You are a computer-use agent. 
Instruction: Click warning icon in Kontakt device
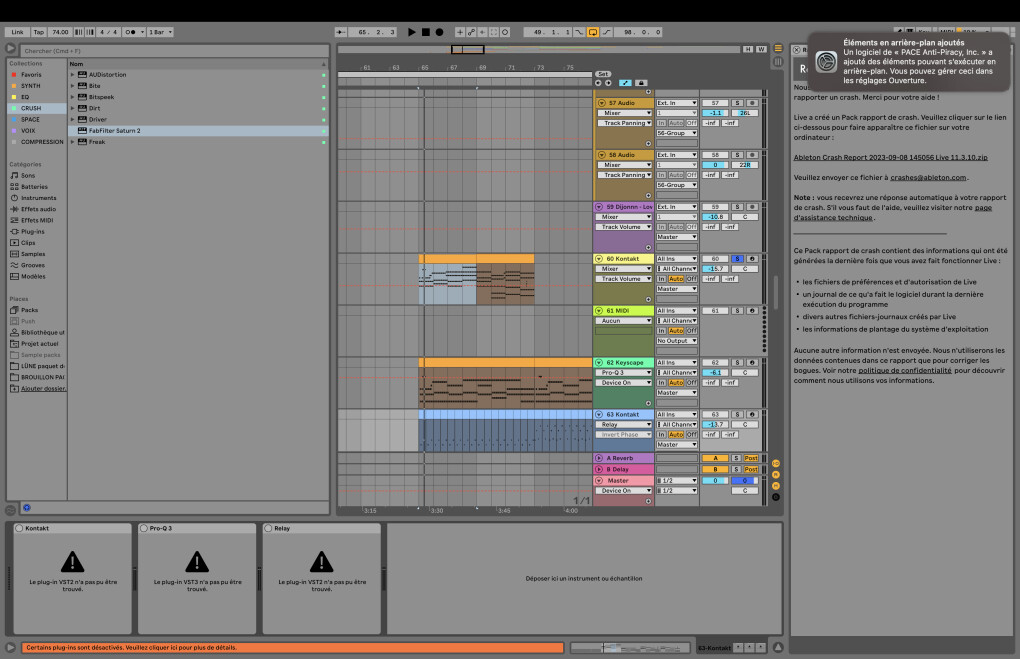tap(72, 561)
